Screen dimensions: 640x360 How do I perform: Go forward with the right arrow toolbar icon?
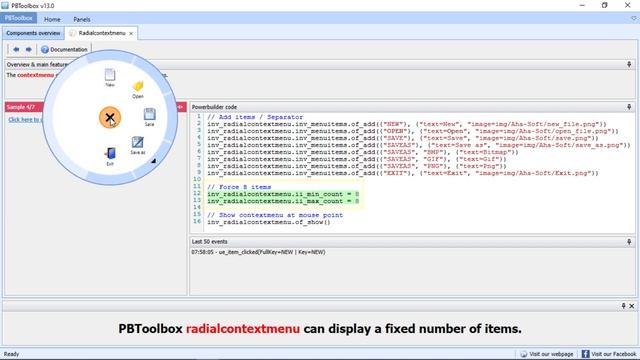(x=29, y=49)
